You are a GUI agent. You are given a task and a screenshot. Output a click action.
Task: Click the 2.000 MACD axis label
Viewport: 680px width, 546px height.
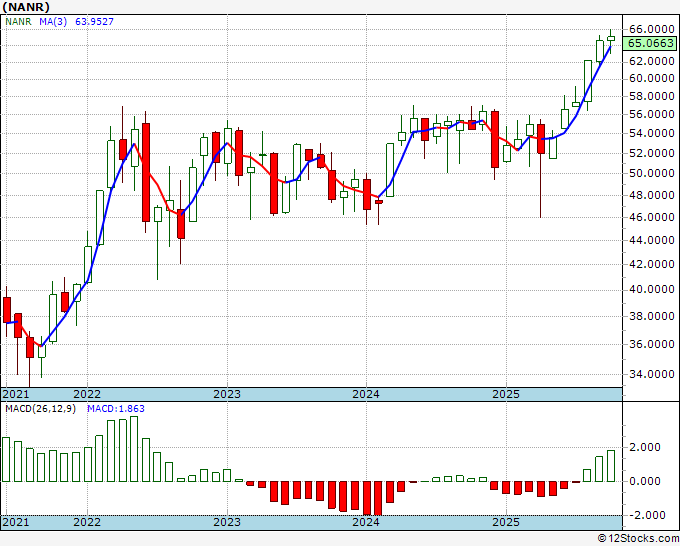[647, 447]
